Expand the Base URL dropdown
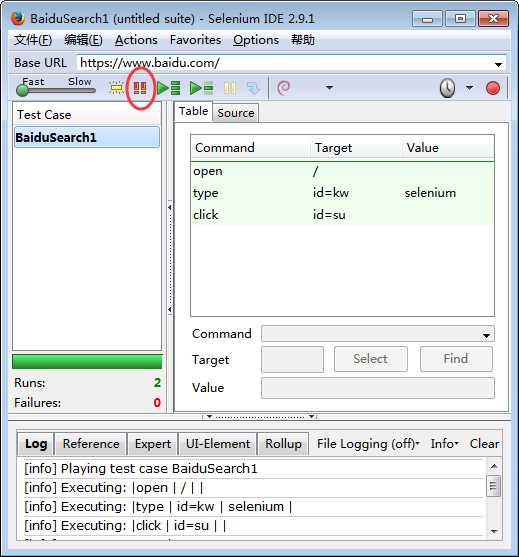The image size is (519, 557). coord(498,64)
